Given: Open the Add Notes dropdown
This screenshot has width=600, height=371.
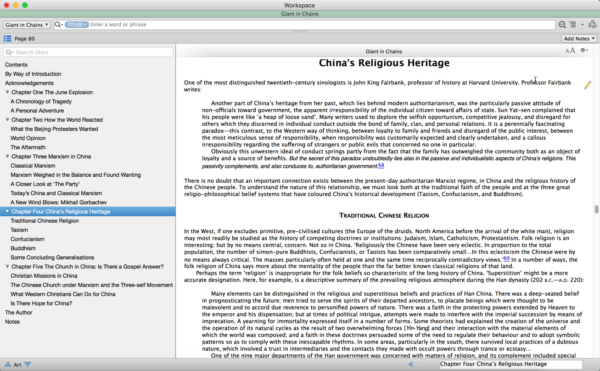Looking at the screenshot, I should [x=579, y=39].
